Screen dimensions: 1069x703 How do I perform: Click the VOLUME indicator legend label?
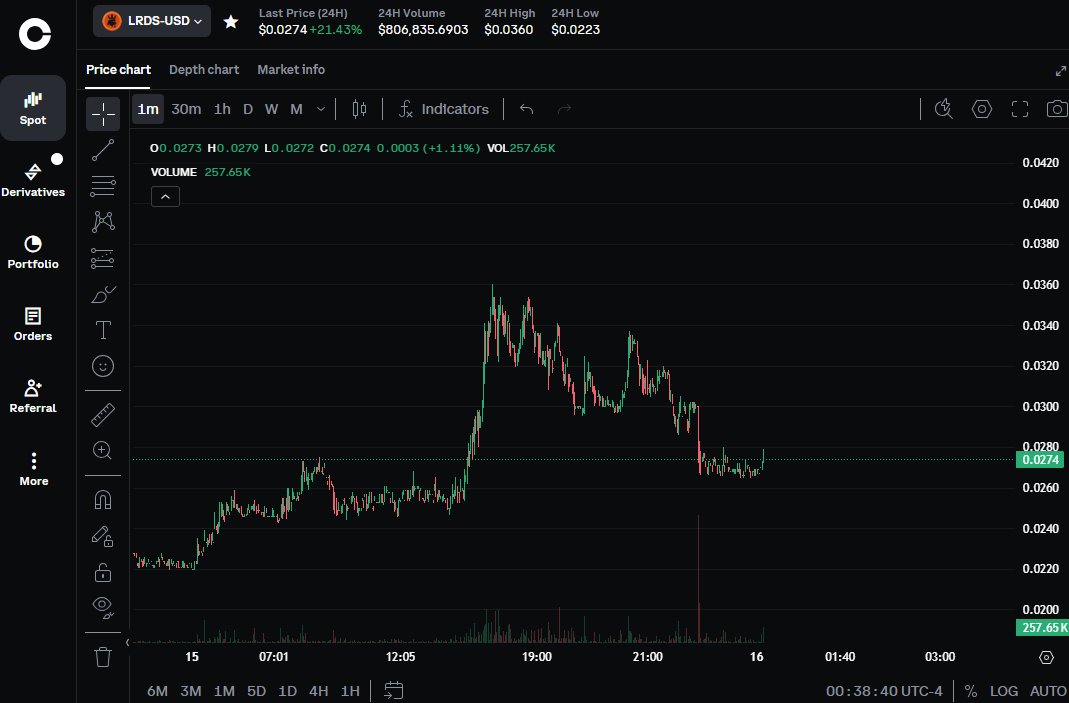pos(174,173)
